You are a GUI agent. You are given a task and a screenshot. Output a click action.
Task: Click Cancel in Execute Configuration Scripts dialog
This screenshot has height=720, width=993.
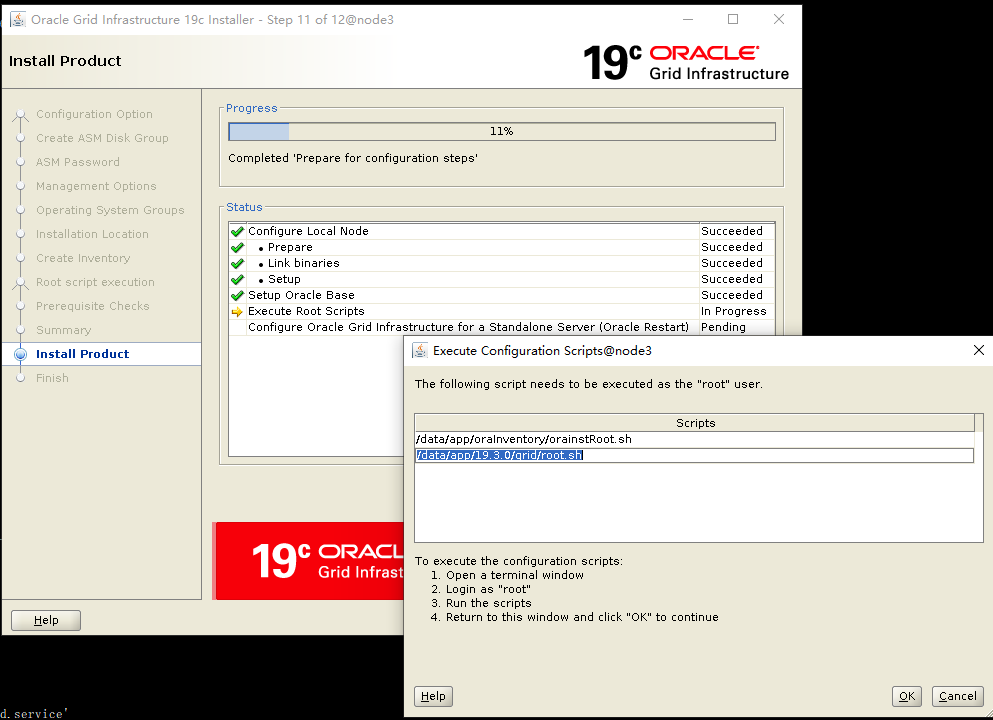click(958, 696)
